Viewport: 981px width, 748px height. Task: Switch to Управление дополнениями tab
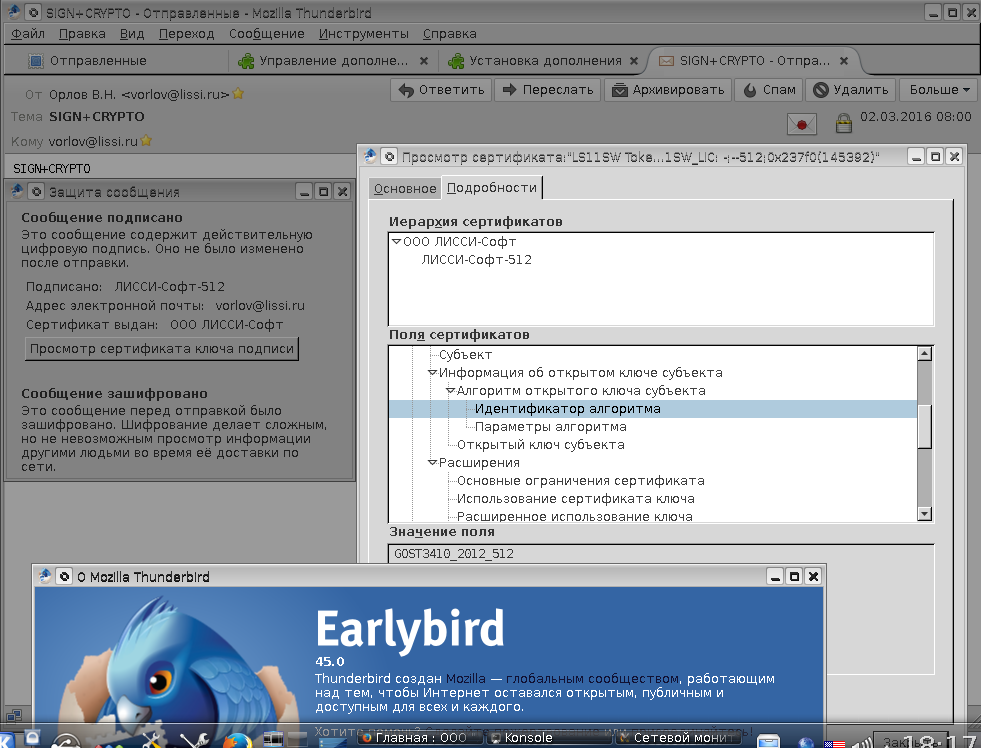click(x=333, y=61)
